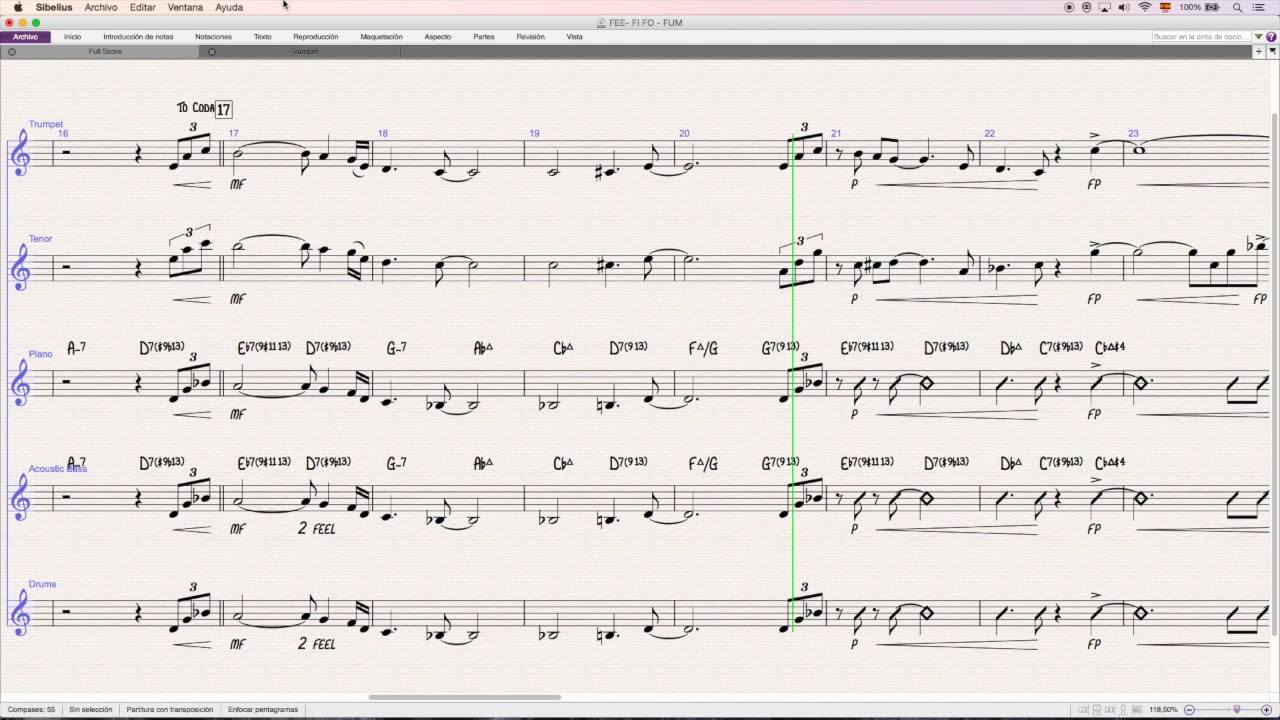Screen dimensions: 1280x720
Task: Collapse the ribbon with the green arrow
Action: click(x=1258, y=37)
